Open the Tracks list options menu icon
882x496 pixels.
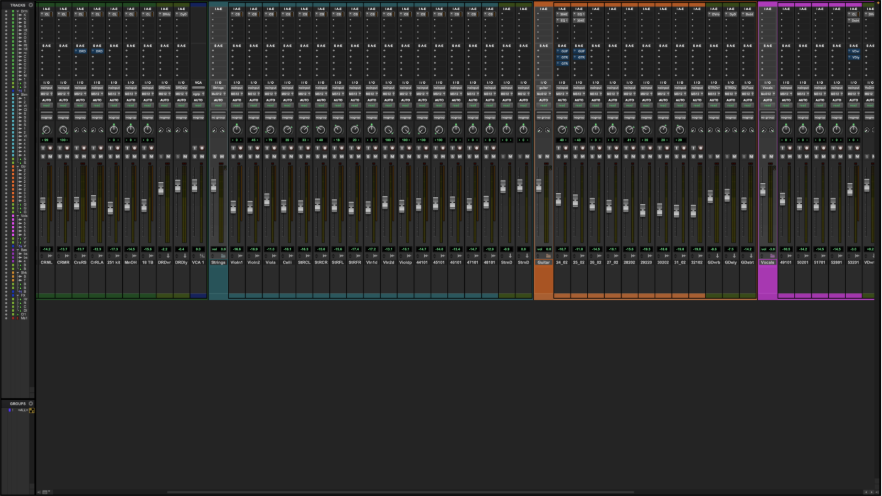30,5
